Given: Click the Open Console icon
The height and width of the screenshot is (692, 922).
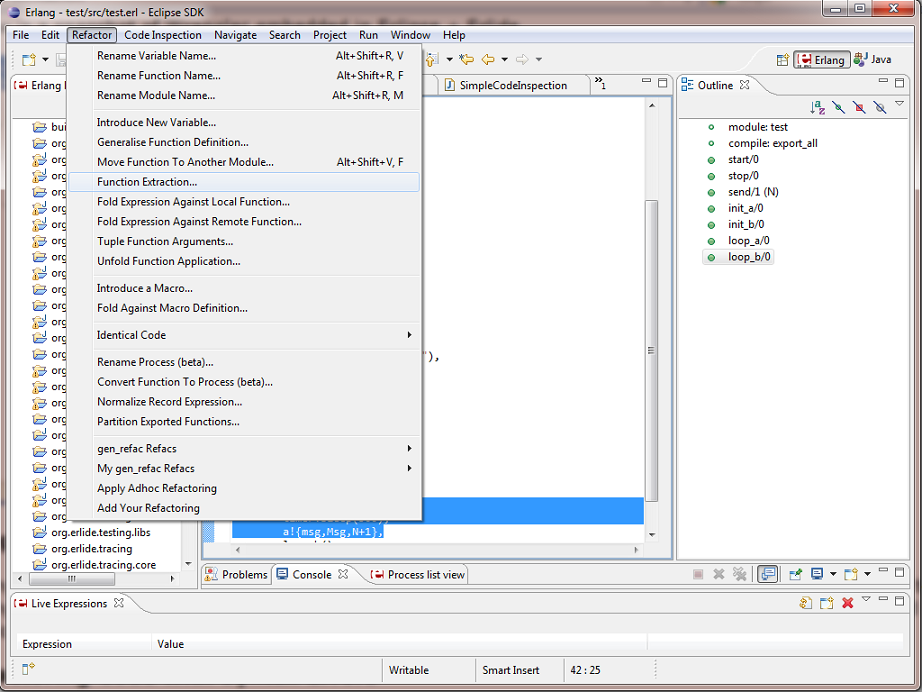Looking at the screenshot, I should (850, 574).
